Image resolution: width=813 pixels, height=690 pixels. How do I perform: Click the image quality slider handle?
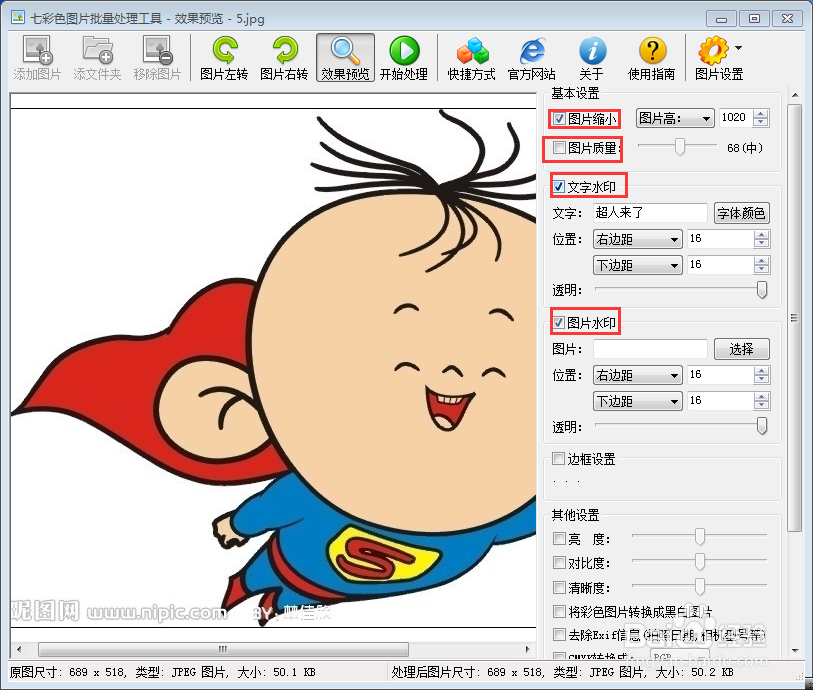point(680,147)
